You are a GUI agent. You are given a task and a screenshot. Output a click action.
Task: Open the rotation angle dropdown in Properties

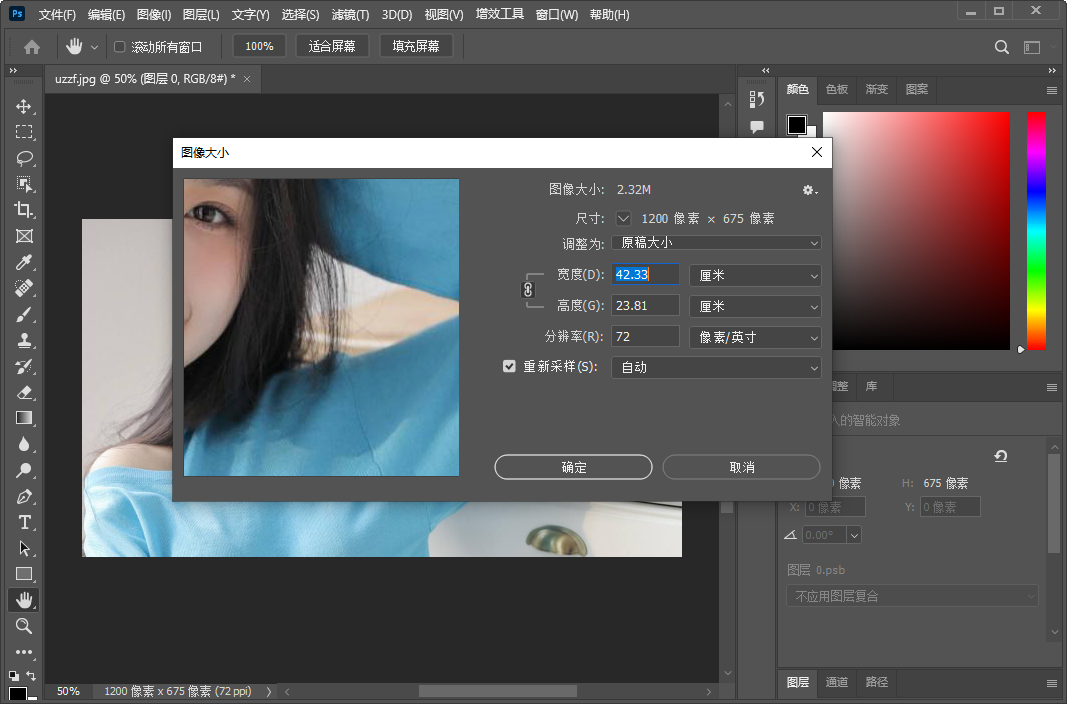(x=854, y=535)
